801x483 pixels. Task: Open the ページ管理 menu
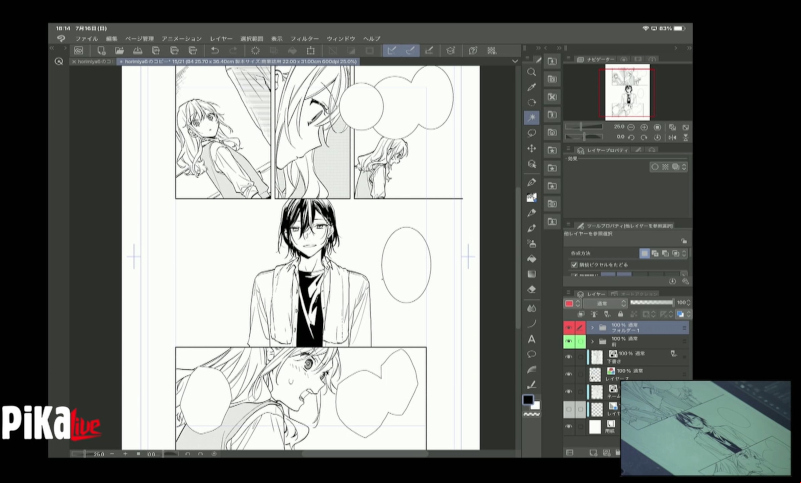click(x=139, y=38)
